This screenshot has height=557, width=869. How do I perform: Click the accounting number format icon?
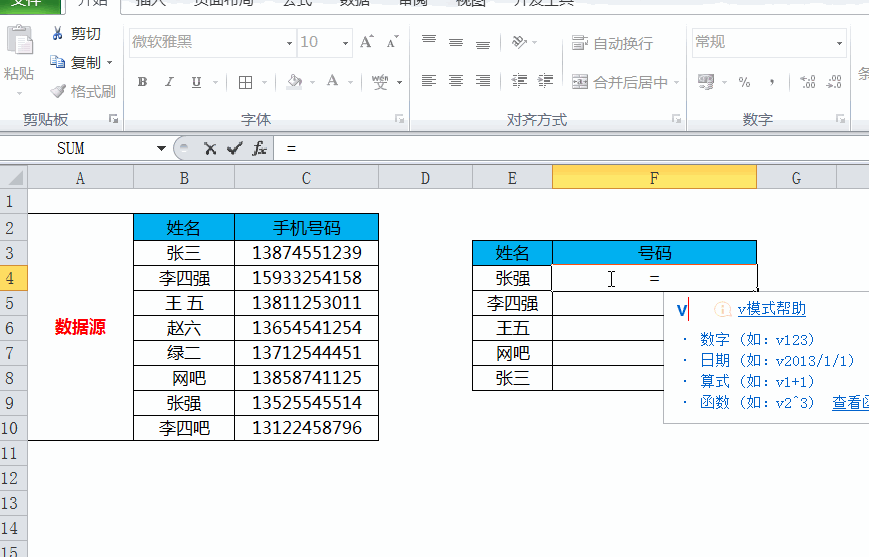[x=706, y=82]
